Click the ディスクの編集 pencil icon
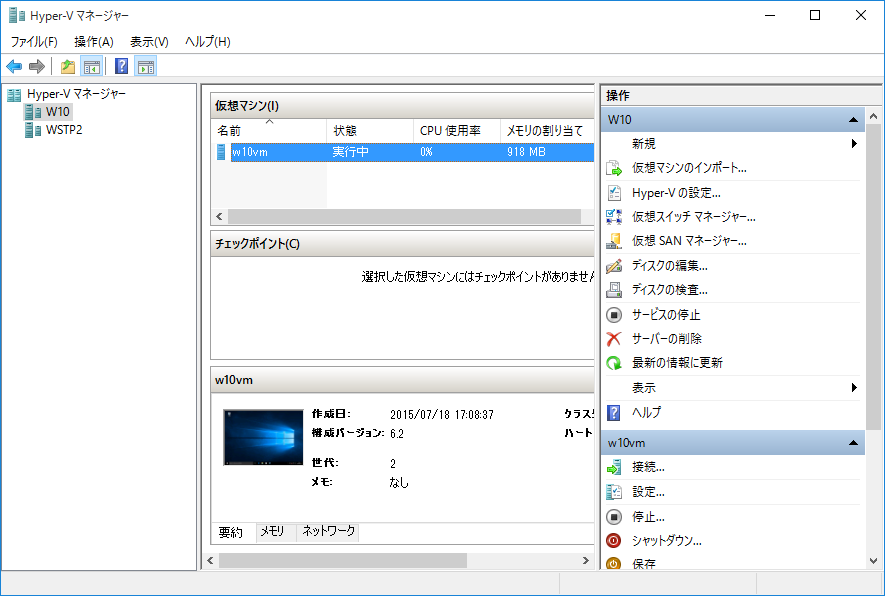Viewport: 885px width, 596px height. pos(614,265)
